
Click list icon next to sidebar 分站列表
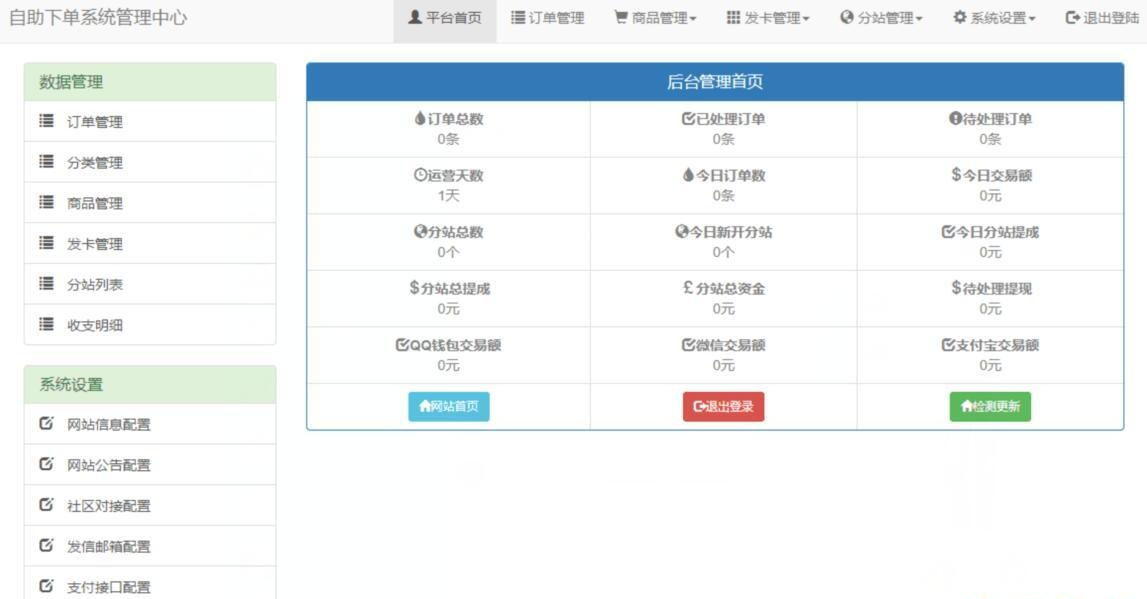pyautogui.click(x=46, y=283)
